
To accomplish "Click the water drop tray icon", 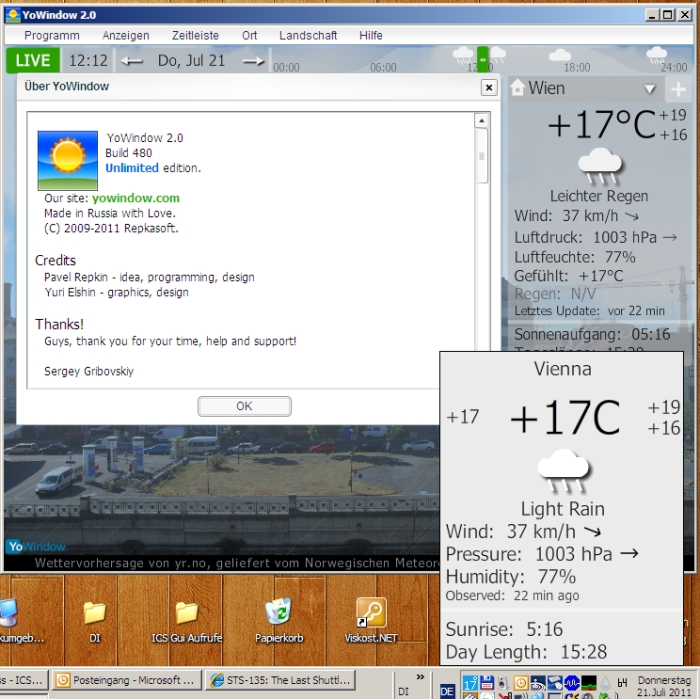I will pyautogui.click(x=605, y=683).
